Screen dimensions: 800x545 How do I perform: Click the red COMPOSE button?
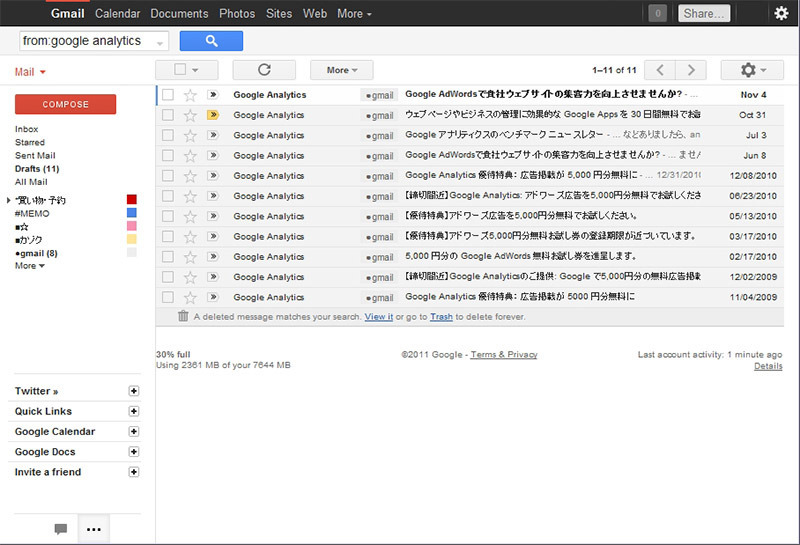(x=65, y=104)
